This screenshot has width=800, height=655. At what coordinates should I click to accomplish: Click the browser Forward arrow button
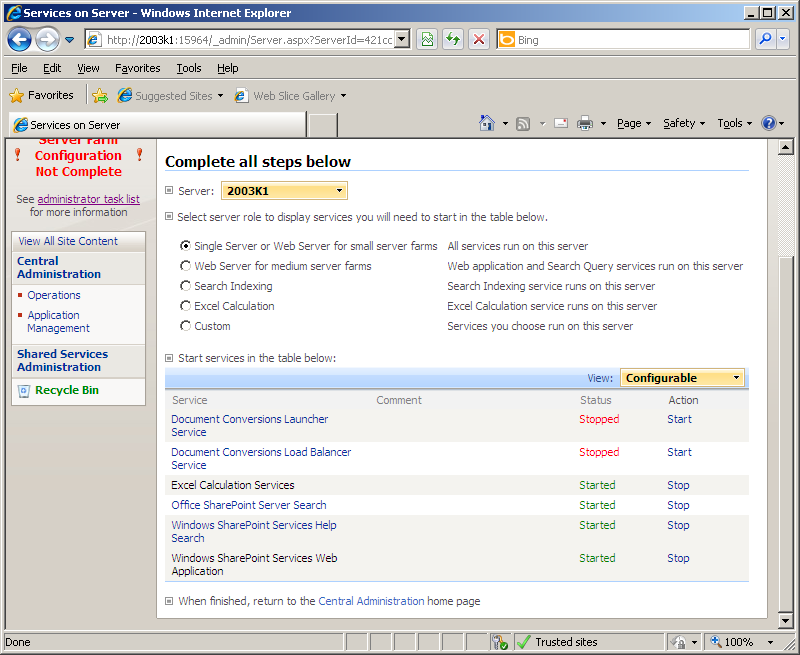pos(47,39)
